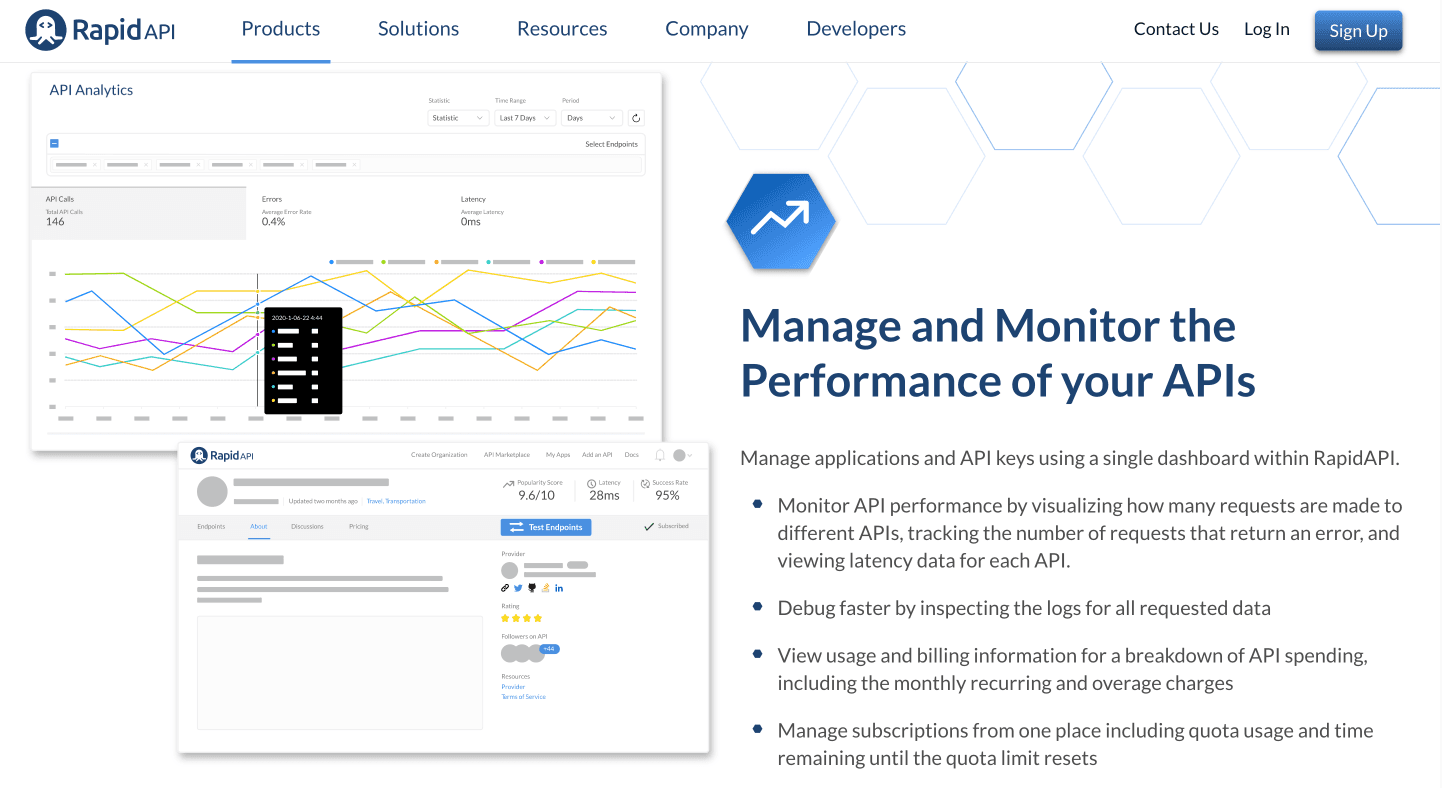Click the RapidAPI logo in the dashboard preview

222,455
